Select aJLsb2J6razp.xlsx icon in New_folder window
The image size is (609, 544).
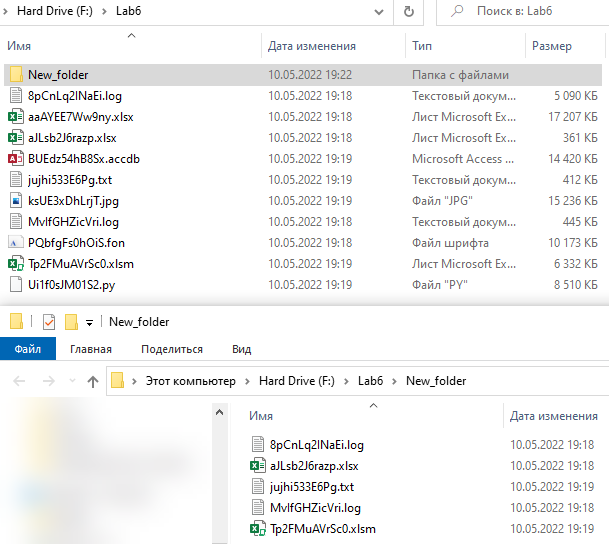pos(258,465)
